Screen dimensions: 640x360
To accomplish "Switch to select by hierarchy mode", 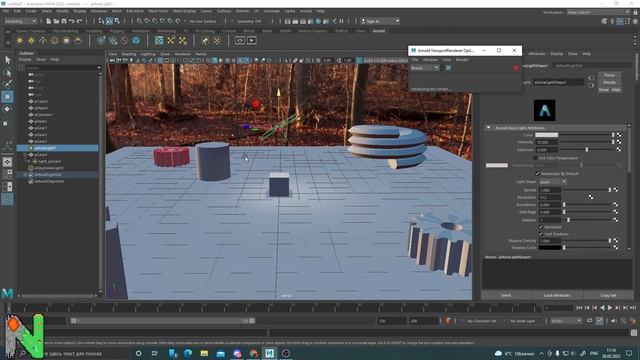I will 102,21.
